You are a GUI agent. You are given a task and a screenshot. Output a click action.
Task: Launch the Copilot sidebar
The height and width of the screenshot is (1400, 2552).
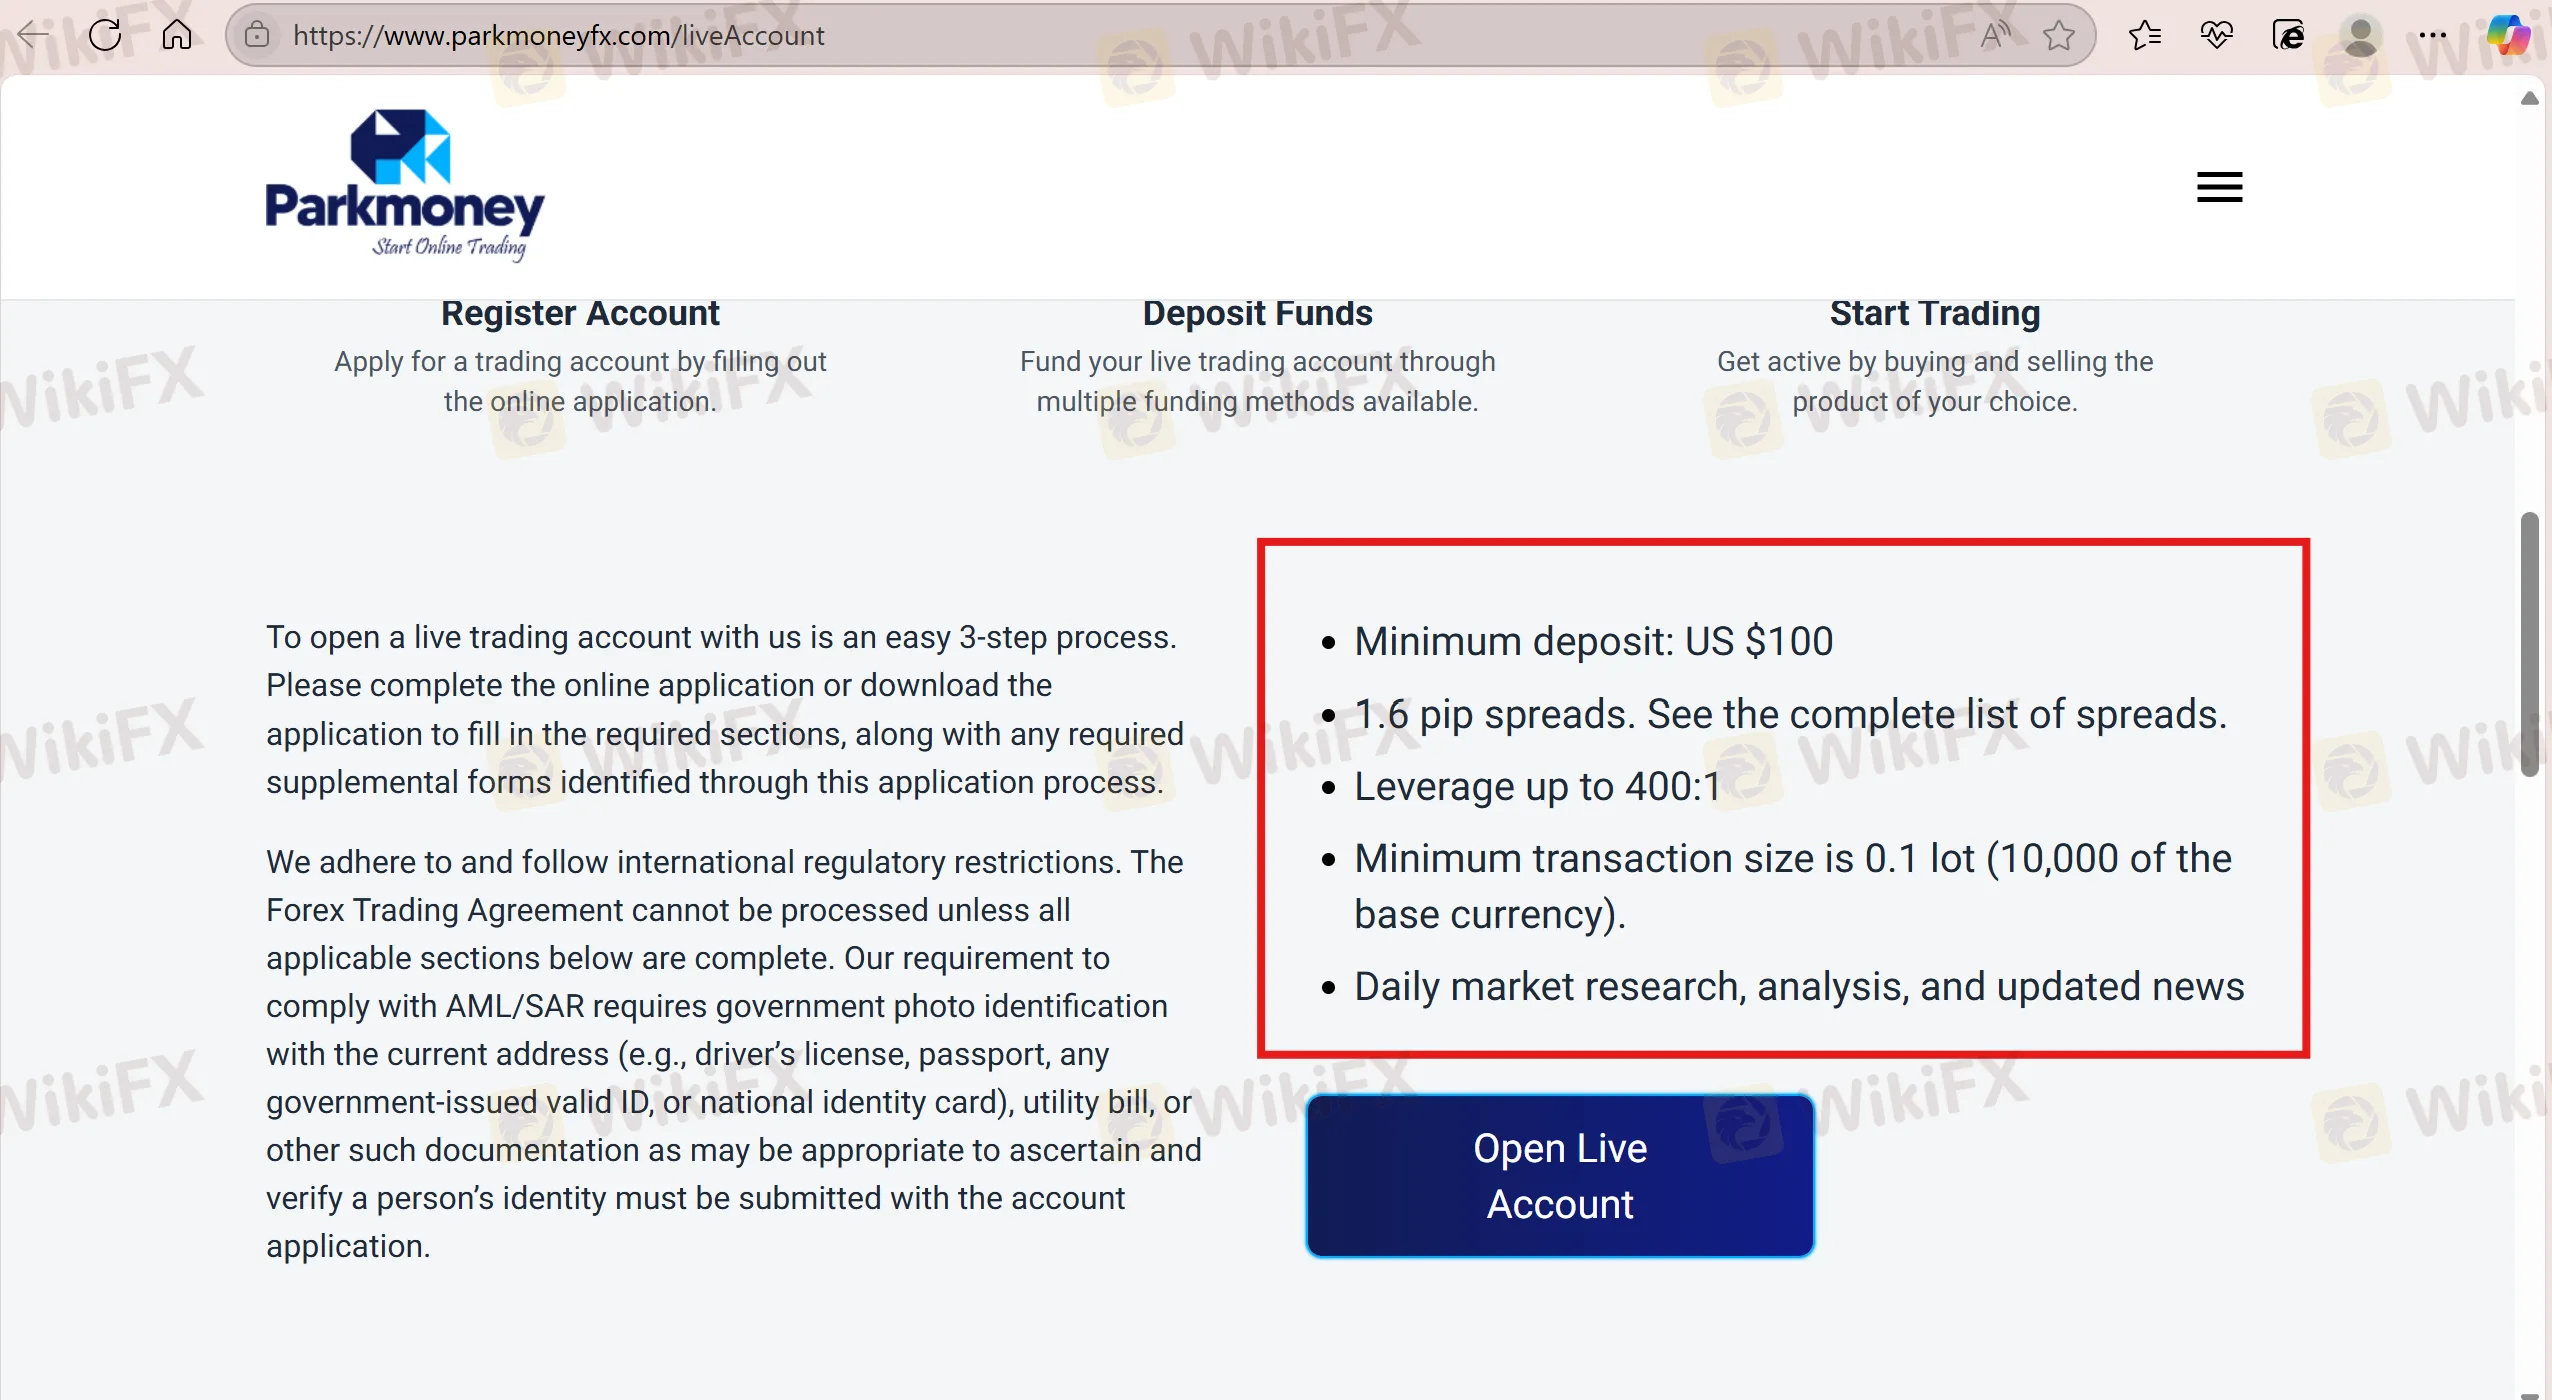click(2508, 35)
